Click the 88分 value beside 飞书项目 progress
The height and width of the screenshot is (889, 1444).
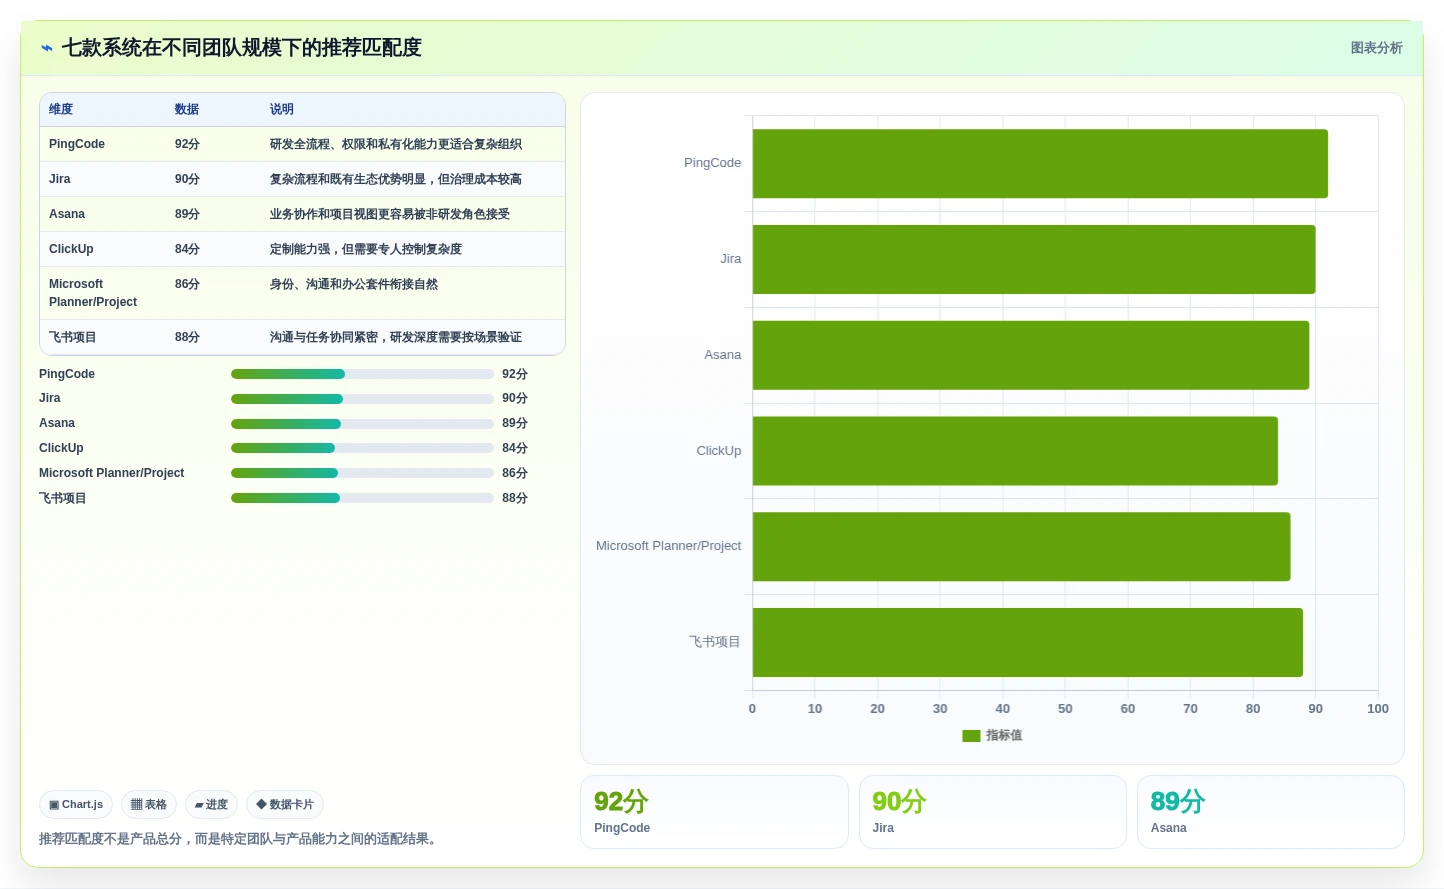point(515,498)
